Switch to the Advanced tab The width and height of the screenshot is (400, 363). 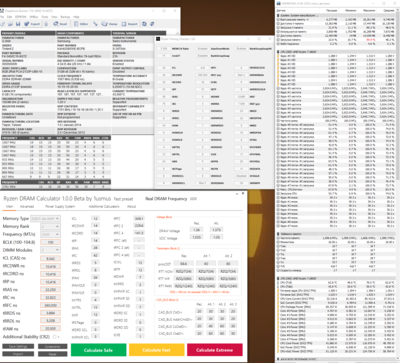[x=27, y=207]
